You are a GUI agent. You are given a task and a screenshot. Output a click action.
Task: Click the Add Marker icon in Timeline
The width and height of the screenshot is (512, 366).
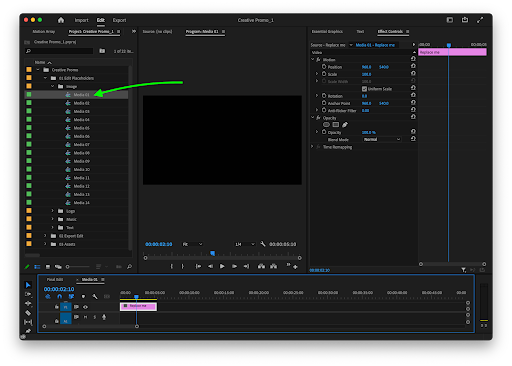click(x=83, y=296)
